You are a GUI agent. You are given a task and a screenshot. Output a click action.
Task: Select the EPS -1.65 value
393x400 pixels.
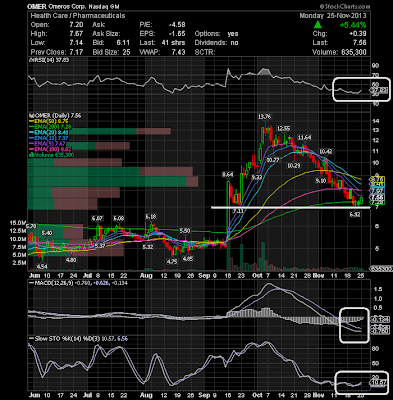click(x=177, y=34)
